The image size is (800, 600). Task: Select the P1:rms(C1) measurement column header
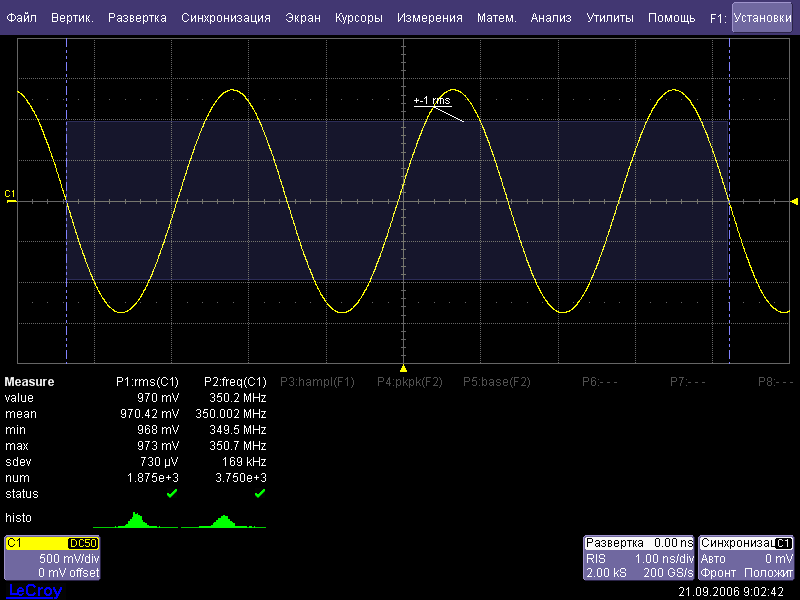[147, 382]
